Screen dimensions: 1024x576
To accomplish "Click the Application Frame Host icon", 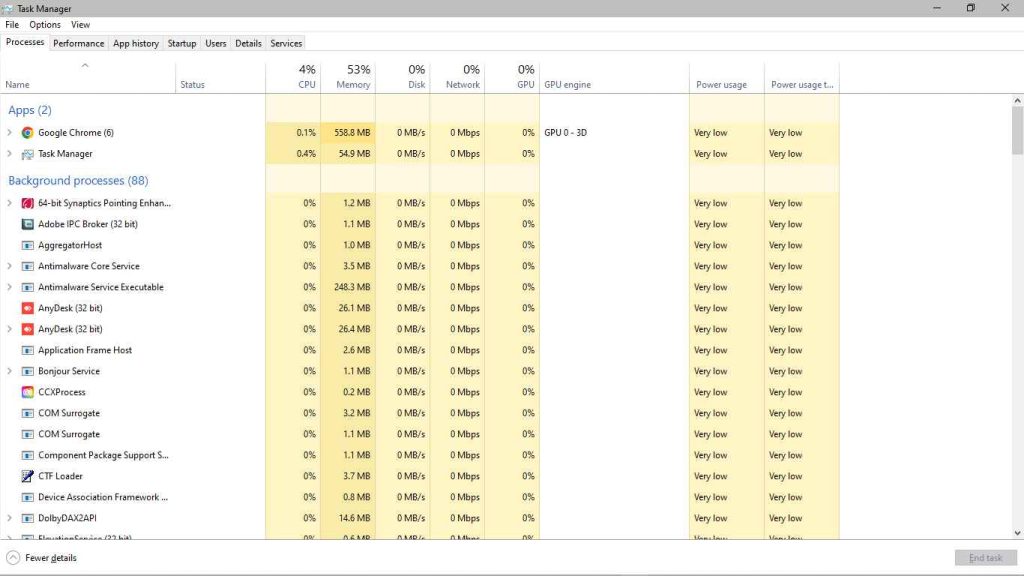I will click(27, 350).
